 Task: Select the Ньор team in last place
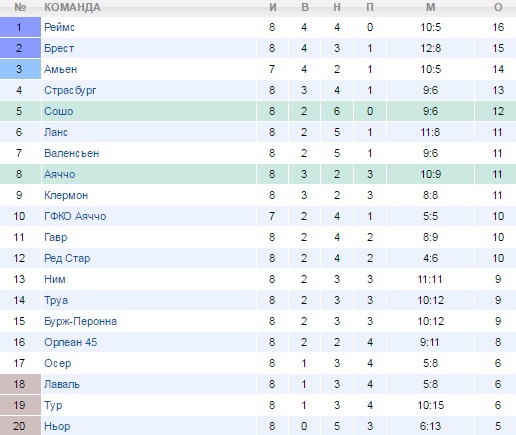57,426
